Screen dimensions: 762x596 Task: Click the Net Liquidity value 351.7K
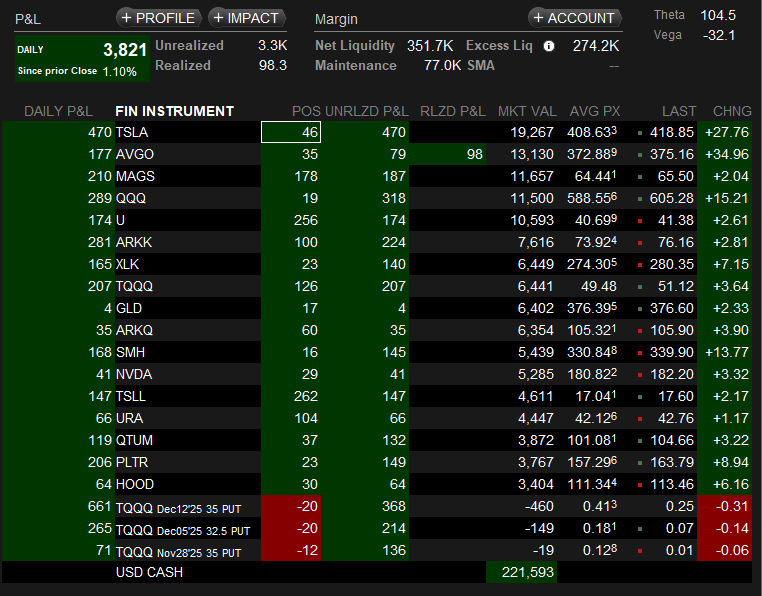[x=430, y=46]
